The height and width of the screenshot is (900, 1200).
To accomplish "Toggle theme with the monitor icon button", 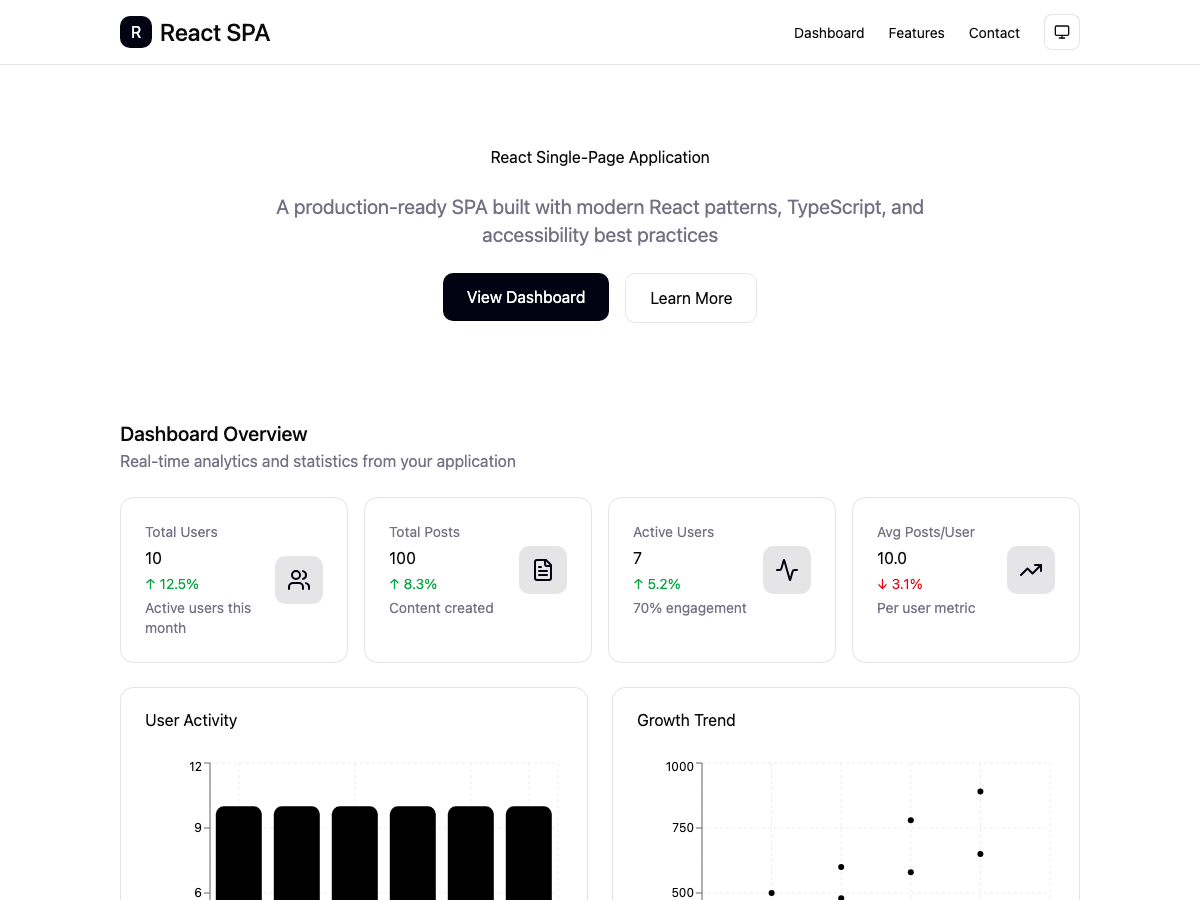I will click(1062, 32).
